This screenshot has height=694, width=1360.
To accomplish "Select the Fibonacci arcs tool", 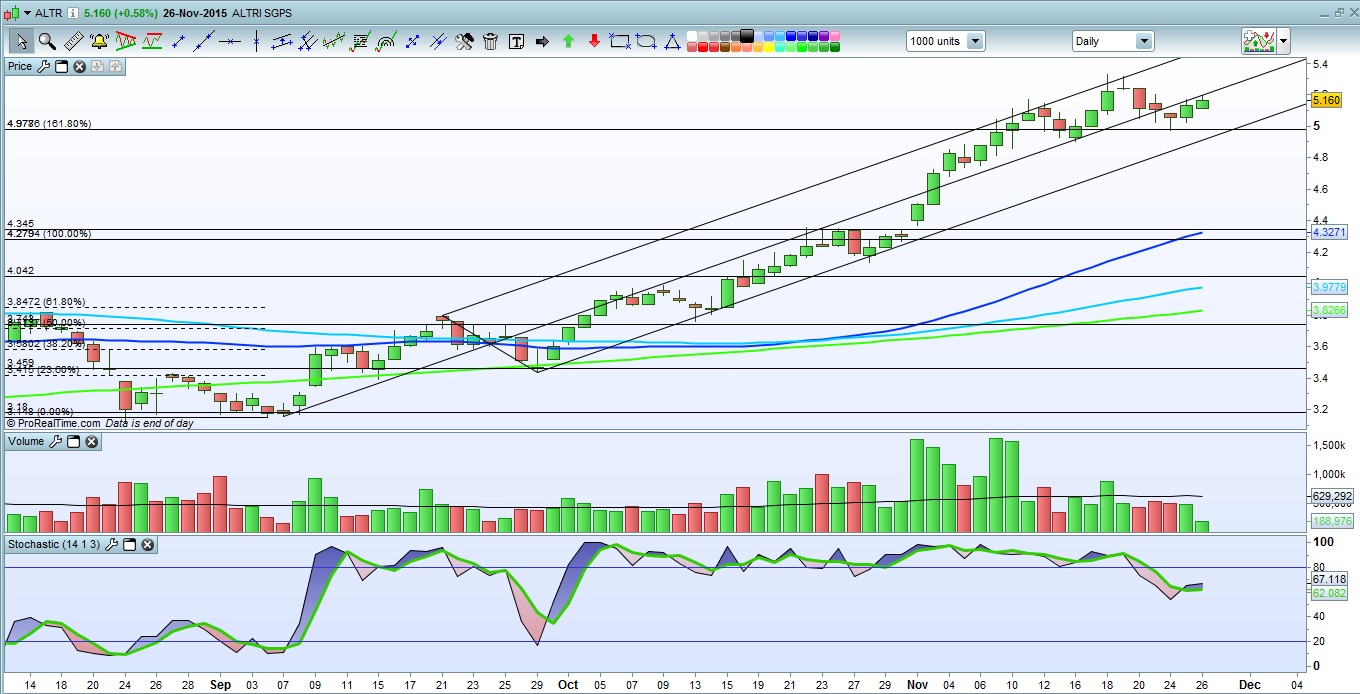I will point(386,41).
